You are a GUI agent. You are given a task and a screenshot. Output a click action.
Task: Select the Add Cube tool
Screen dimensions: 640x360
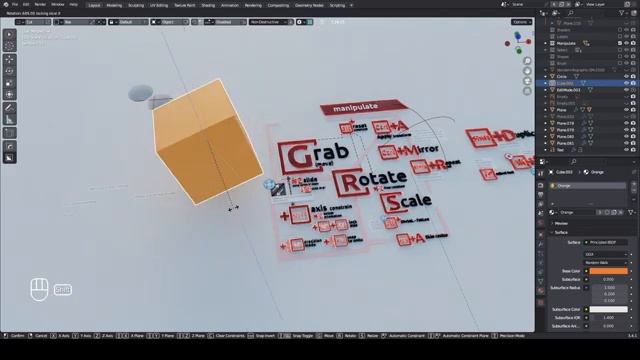9,133
